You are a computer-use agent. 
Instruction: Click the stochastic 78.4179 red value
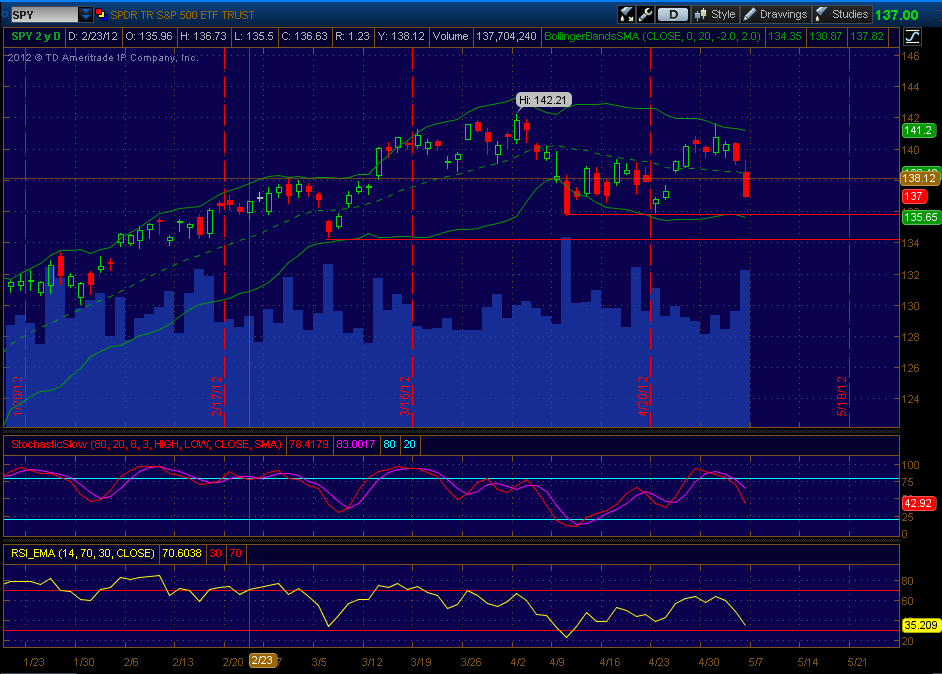click(309, 445)
